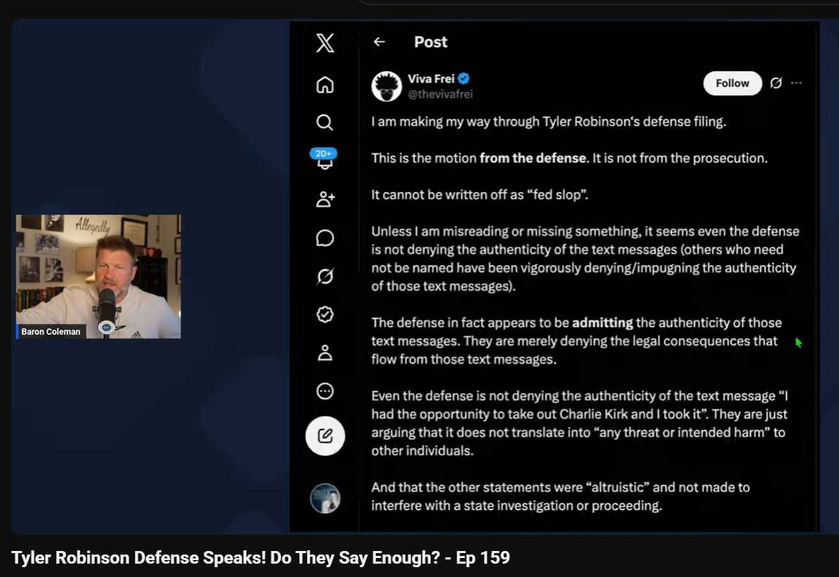839x577 pixels.
Task: Click Grok icon next to Follow button
Action: point(776,83)
